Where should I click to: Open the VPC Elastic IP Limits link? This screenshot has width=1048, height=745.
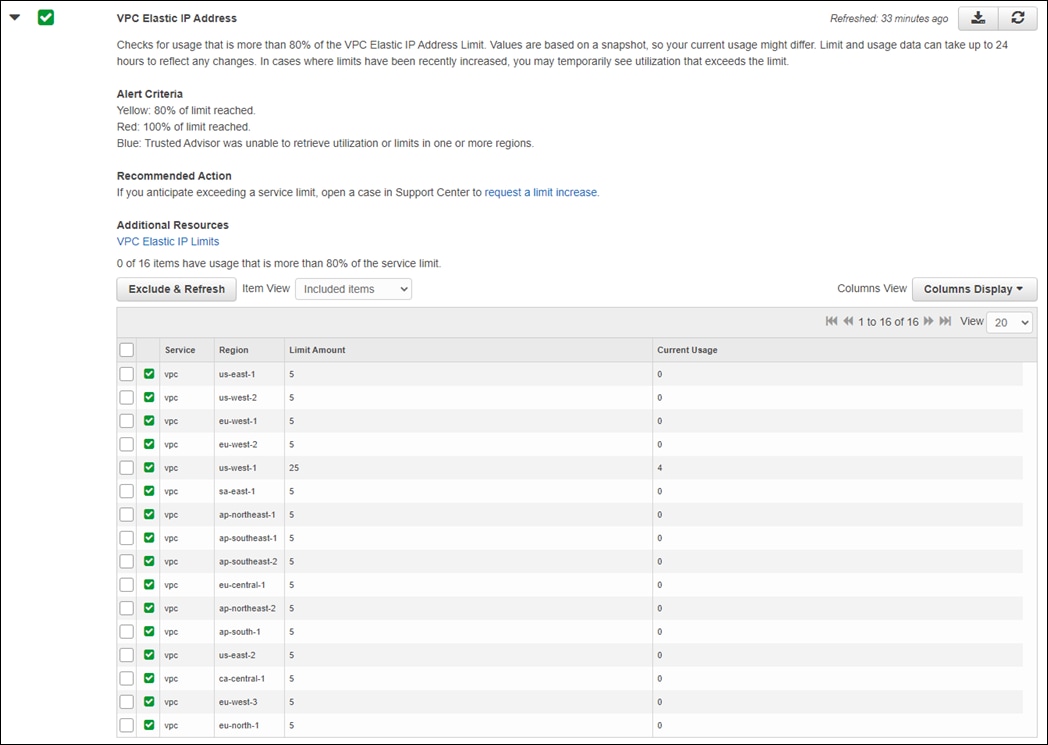pos(168,241)
